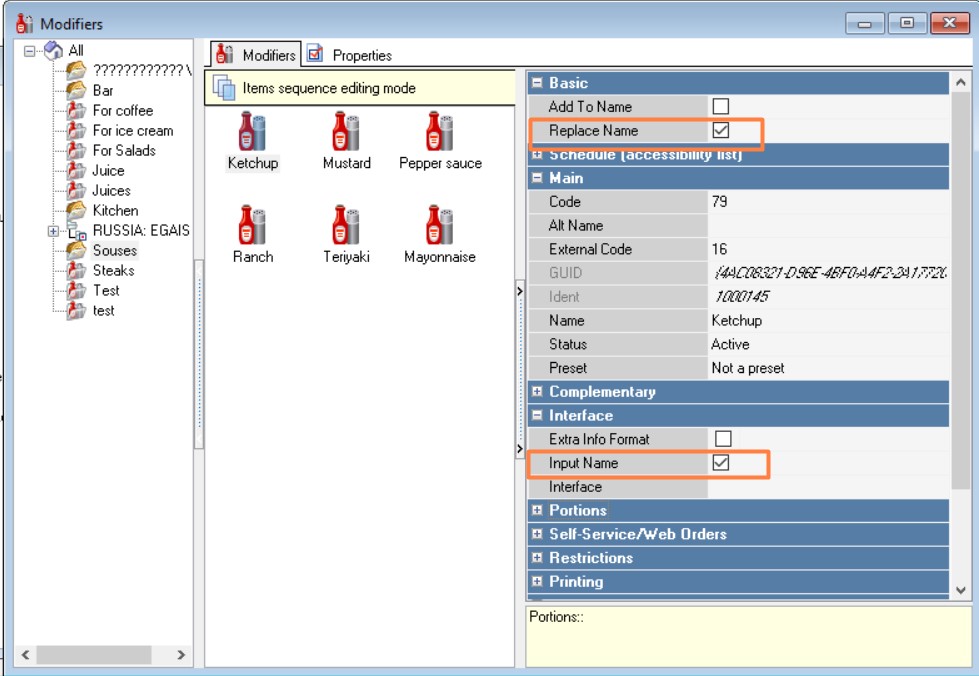Viewport: 979px width, 676px height.
Task: Click the empty Interface value field
Action: point(828,486)
